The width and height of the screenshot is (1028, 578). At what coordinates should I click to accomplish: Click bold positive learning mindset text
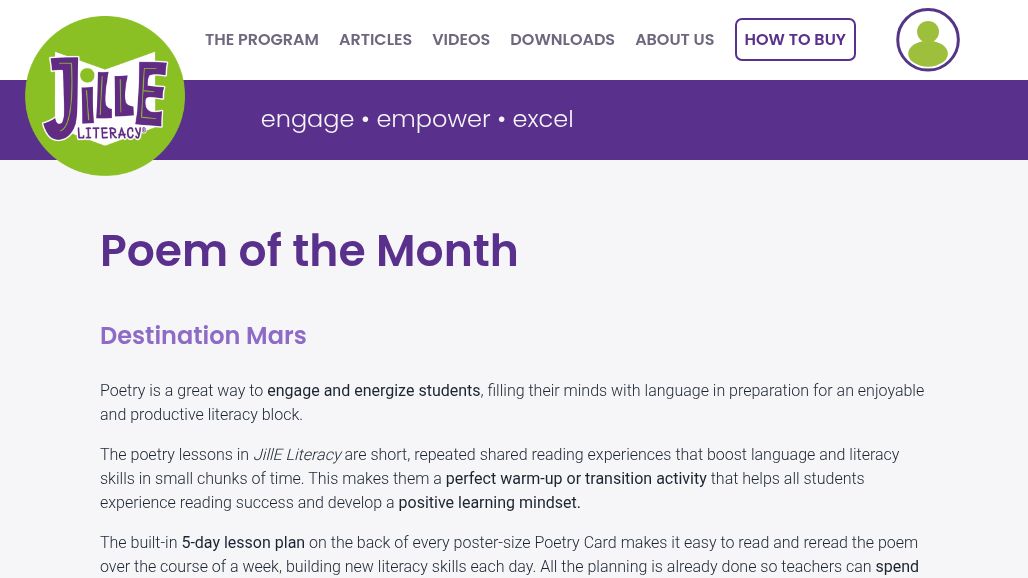[x=489, y=503]
